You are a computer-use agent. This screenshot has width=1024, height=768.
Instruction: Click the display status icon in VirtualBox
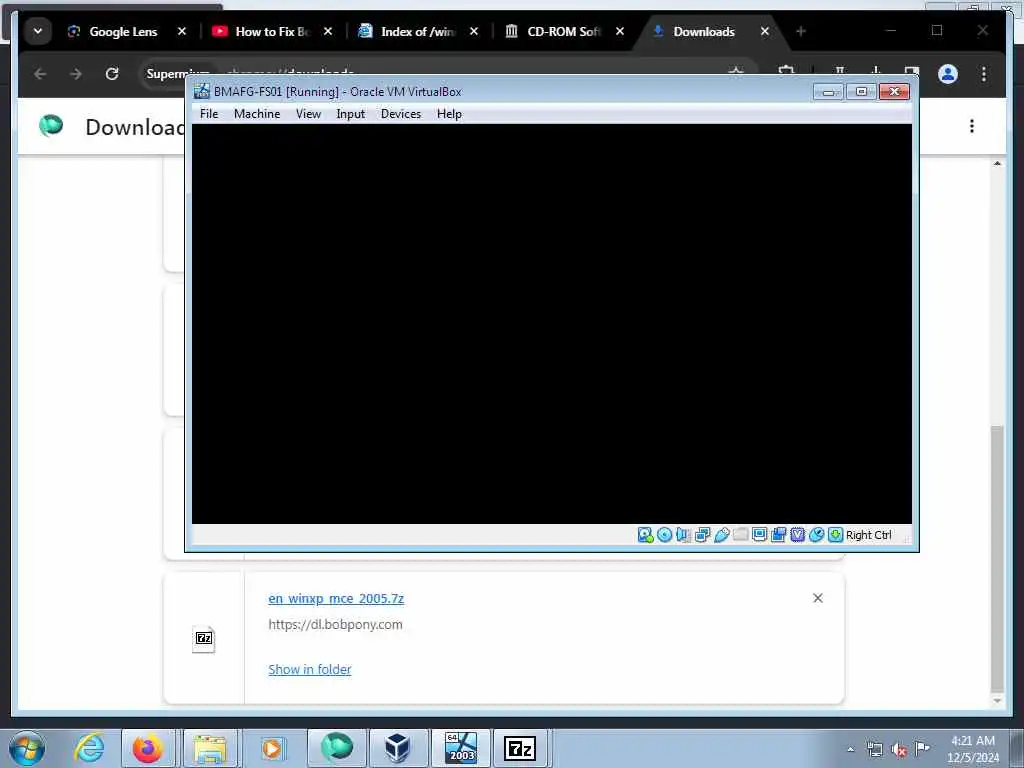pos(760,535)
